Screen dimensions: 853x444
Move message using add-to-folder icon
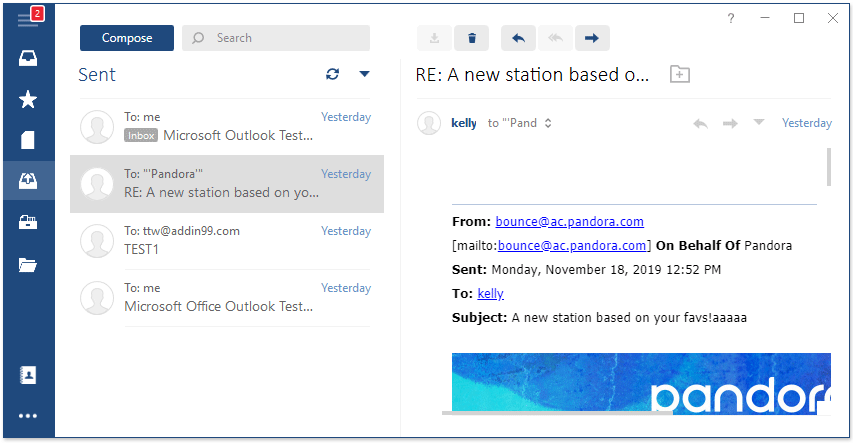[679, 74]
